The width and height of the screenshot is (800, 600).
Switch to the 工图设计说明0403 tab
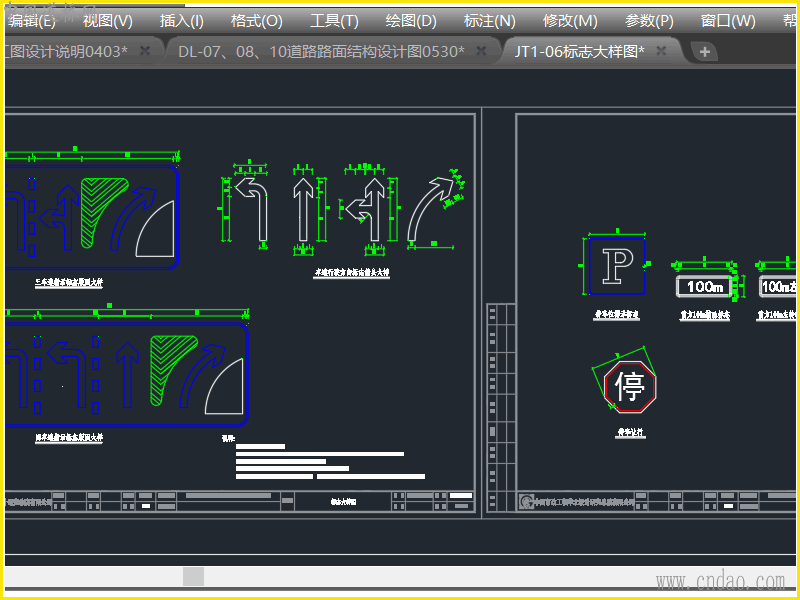(65, 51)
